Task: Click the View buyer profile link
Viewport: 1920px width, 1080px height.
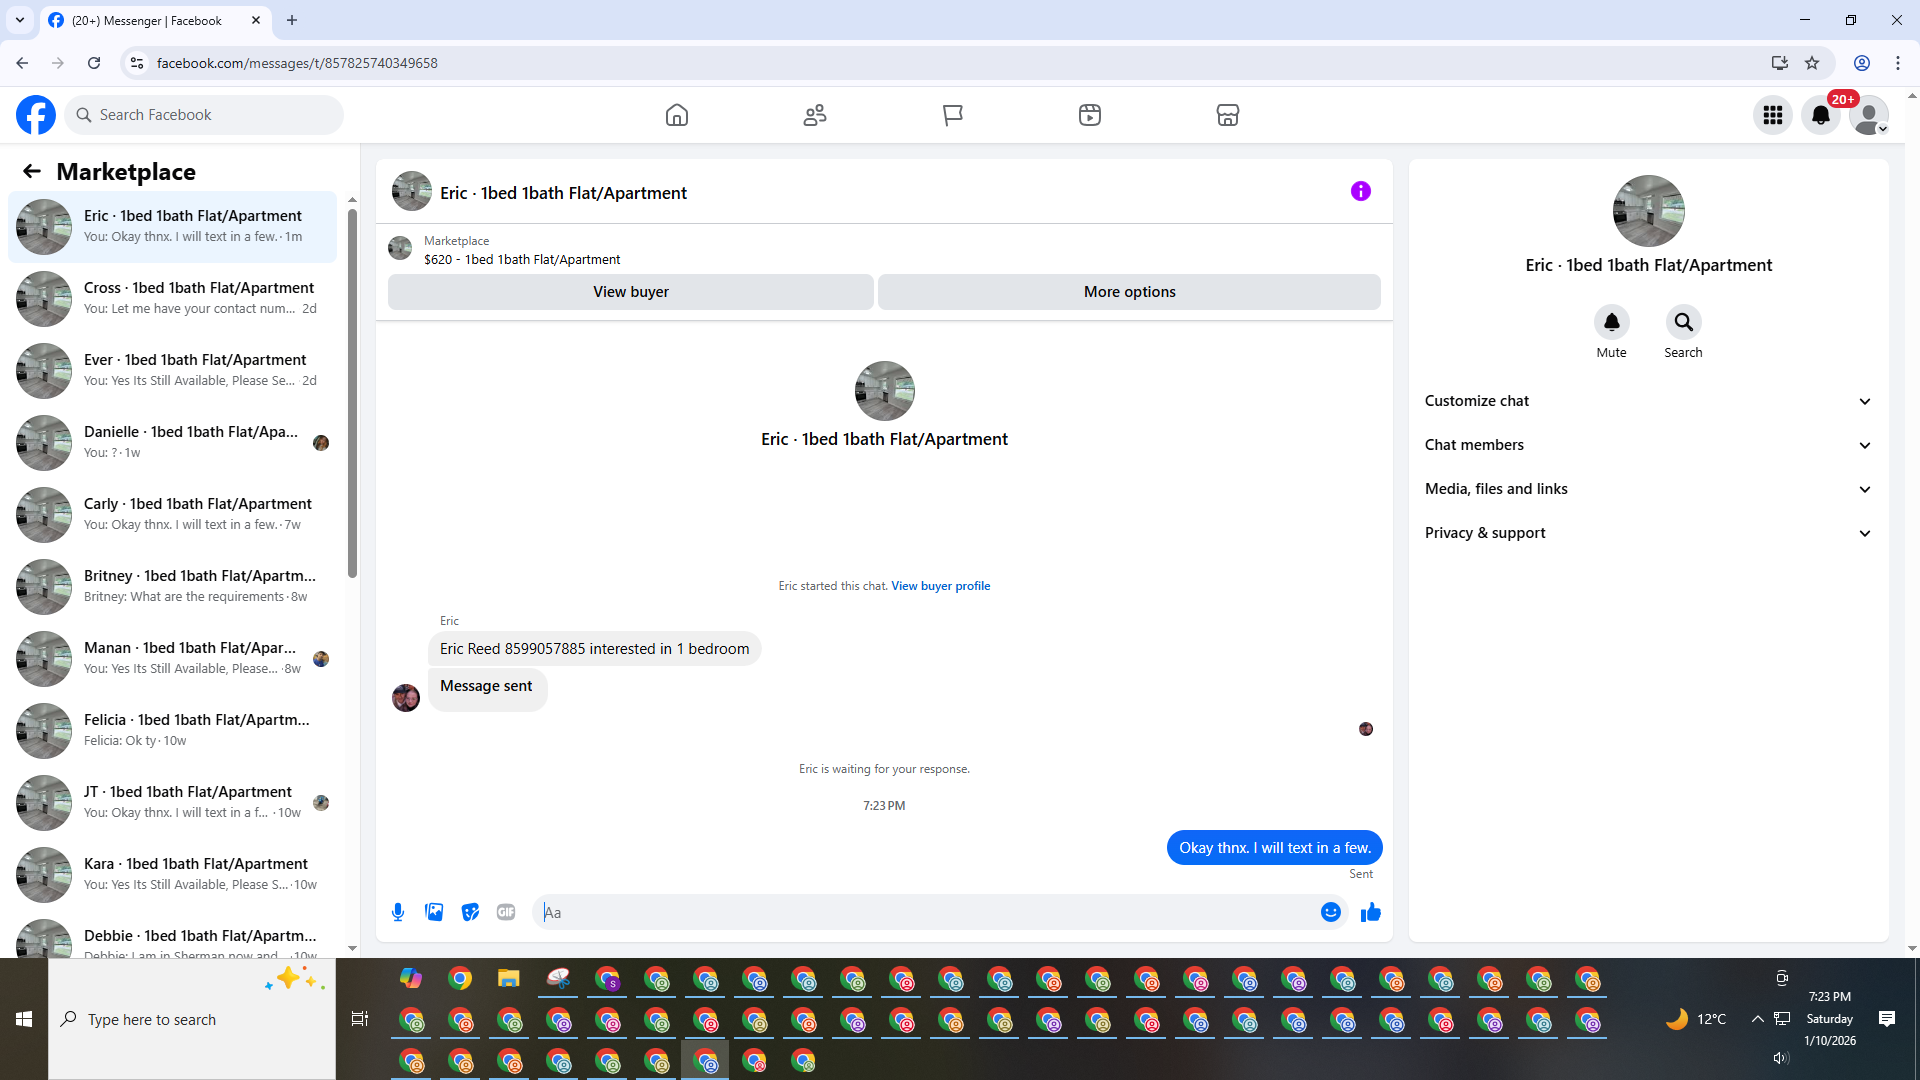Action: coord(940,586)
